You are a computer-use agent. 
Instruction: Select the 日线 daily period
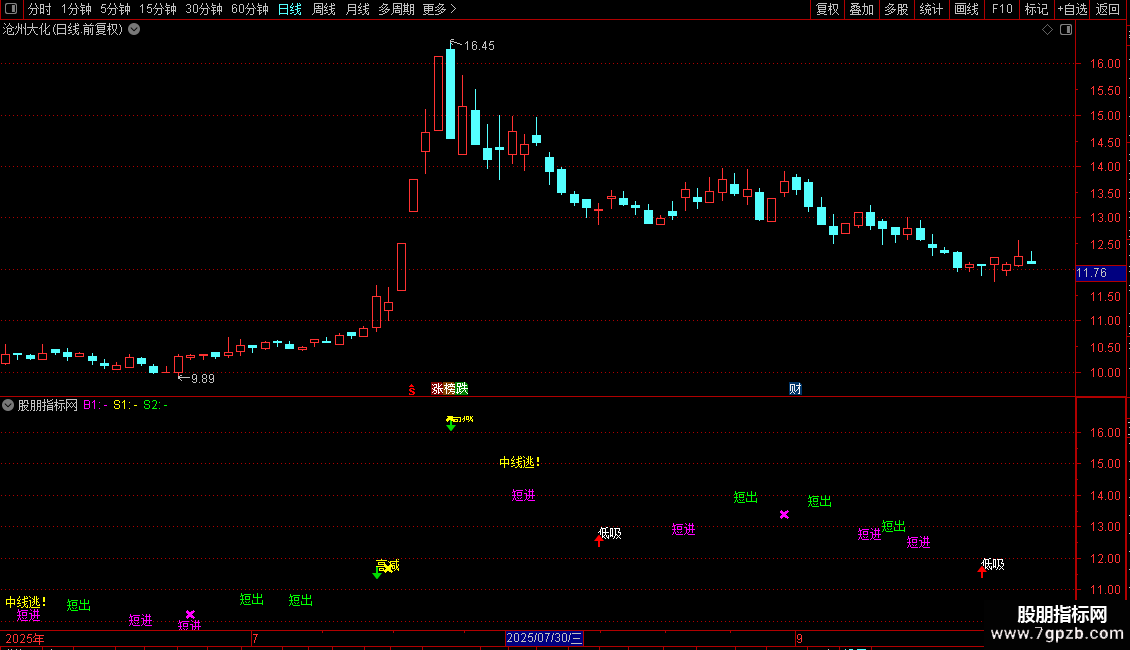click(x=290, y=9)
